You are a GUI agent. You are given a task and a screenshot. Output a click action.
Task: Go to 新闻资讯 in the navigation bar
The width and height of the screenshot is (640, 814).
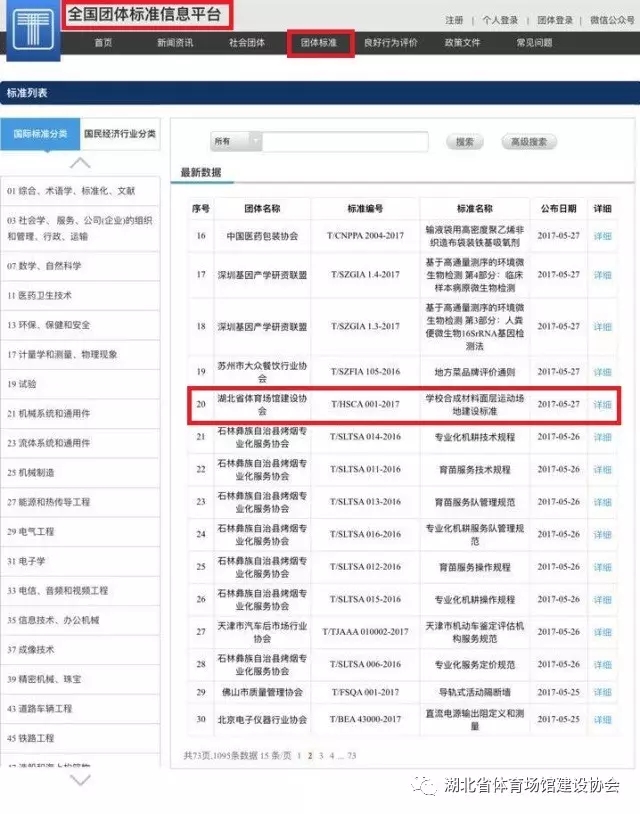[x=175, y=43]
